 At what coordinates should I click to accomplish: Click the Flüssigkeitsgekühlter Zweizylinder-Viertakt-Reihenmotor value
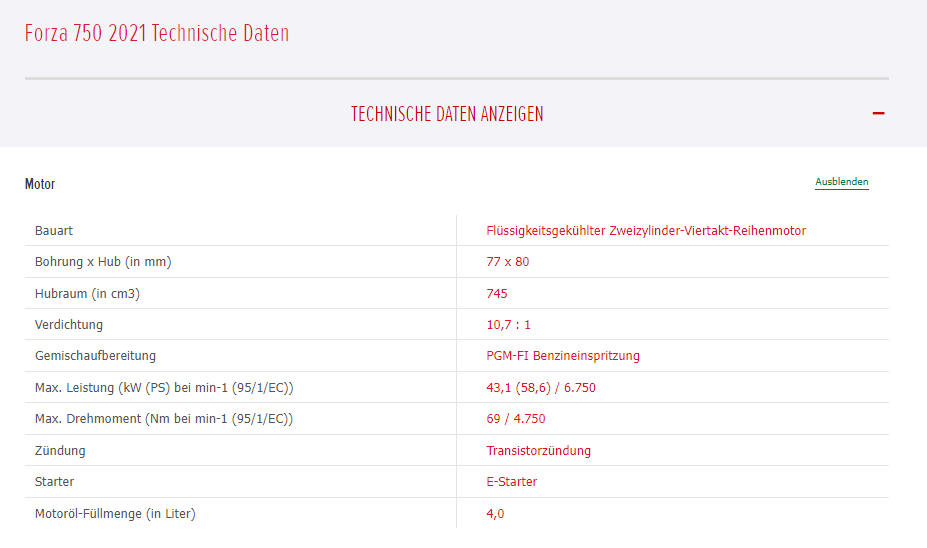[646, 230]
